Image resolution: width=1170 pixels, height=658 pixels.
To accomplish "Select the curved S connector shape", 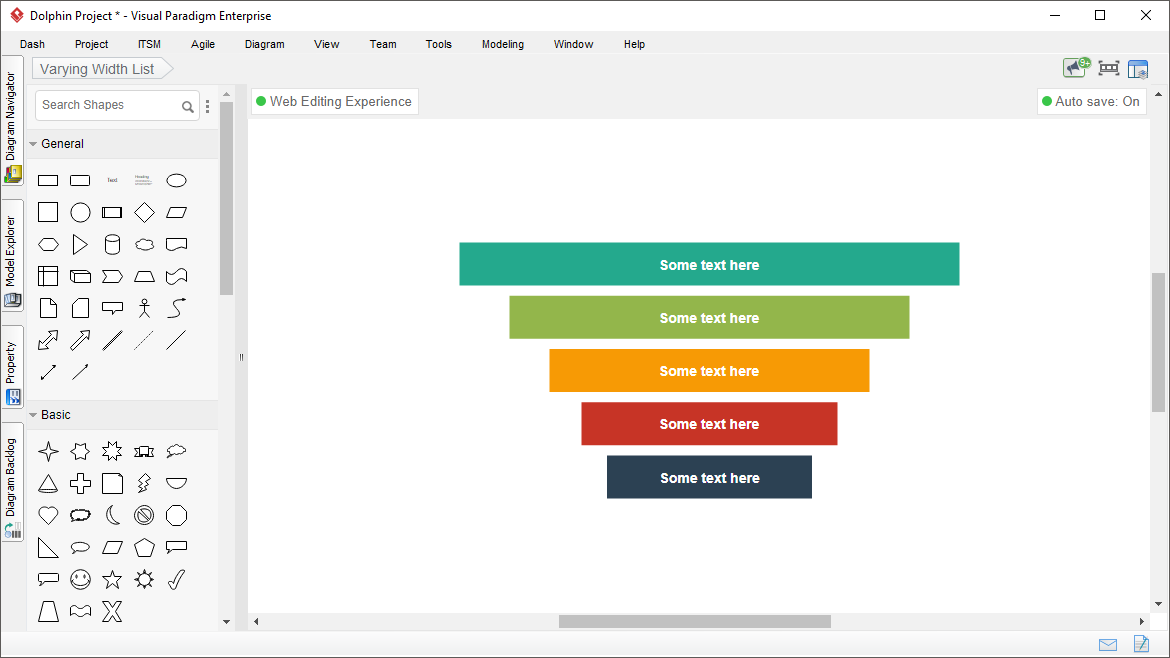I will pyautogui.click(x=176, y=308).
